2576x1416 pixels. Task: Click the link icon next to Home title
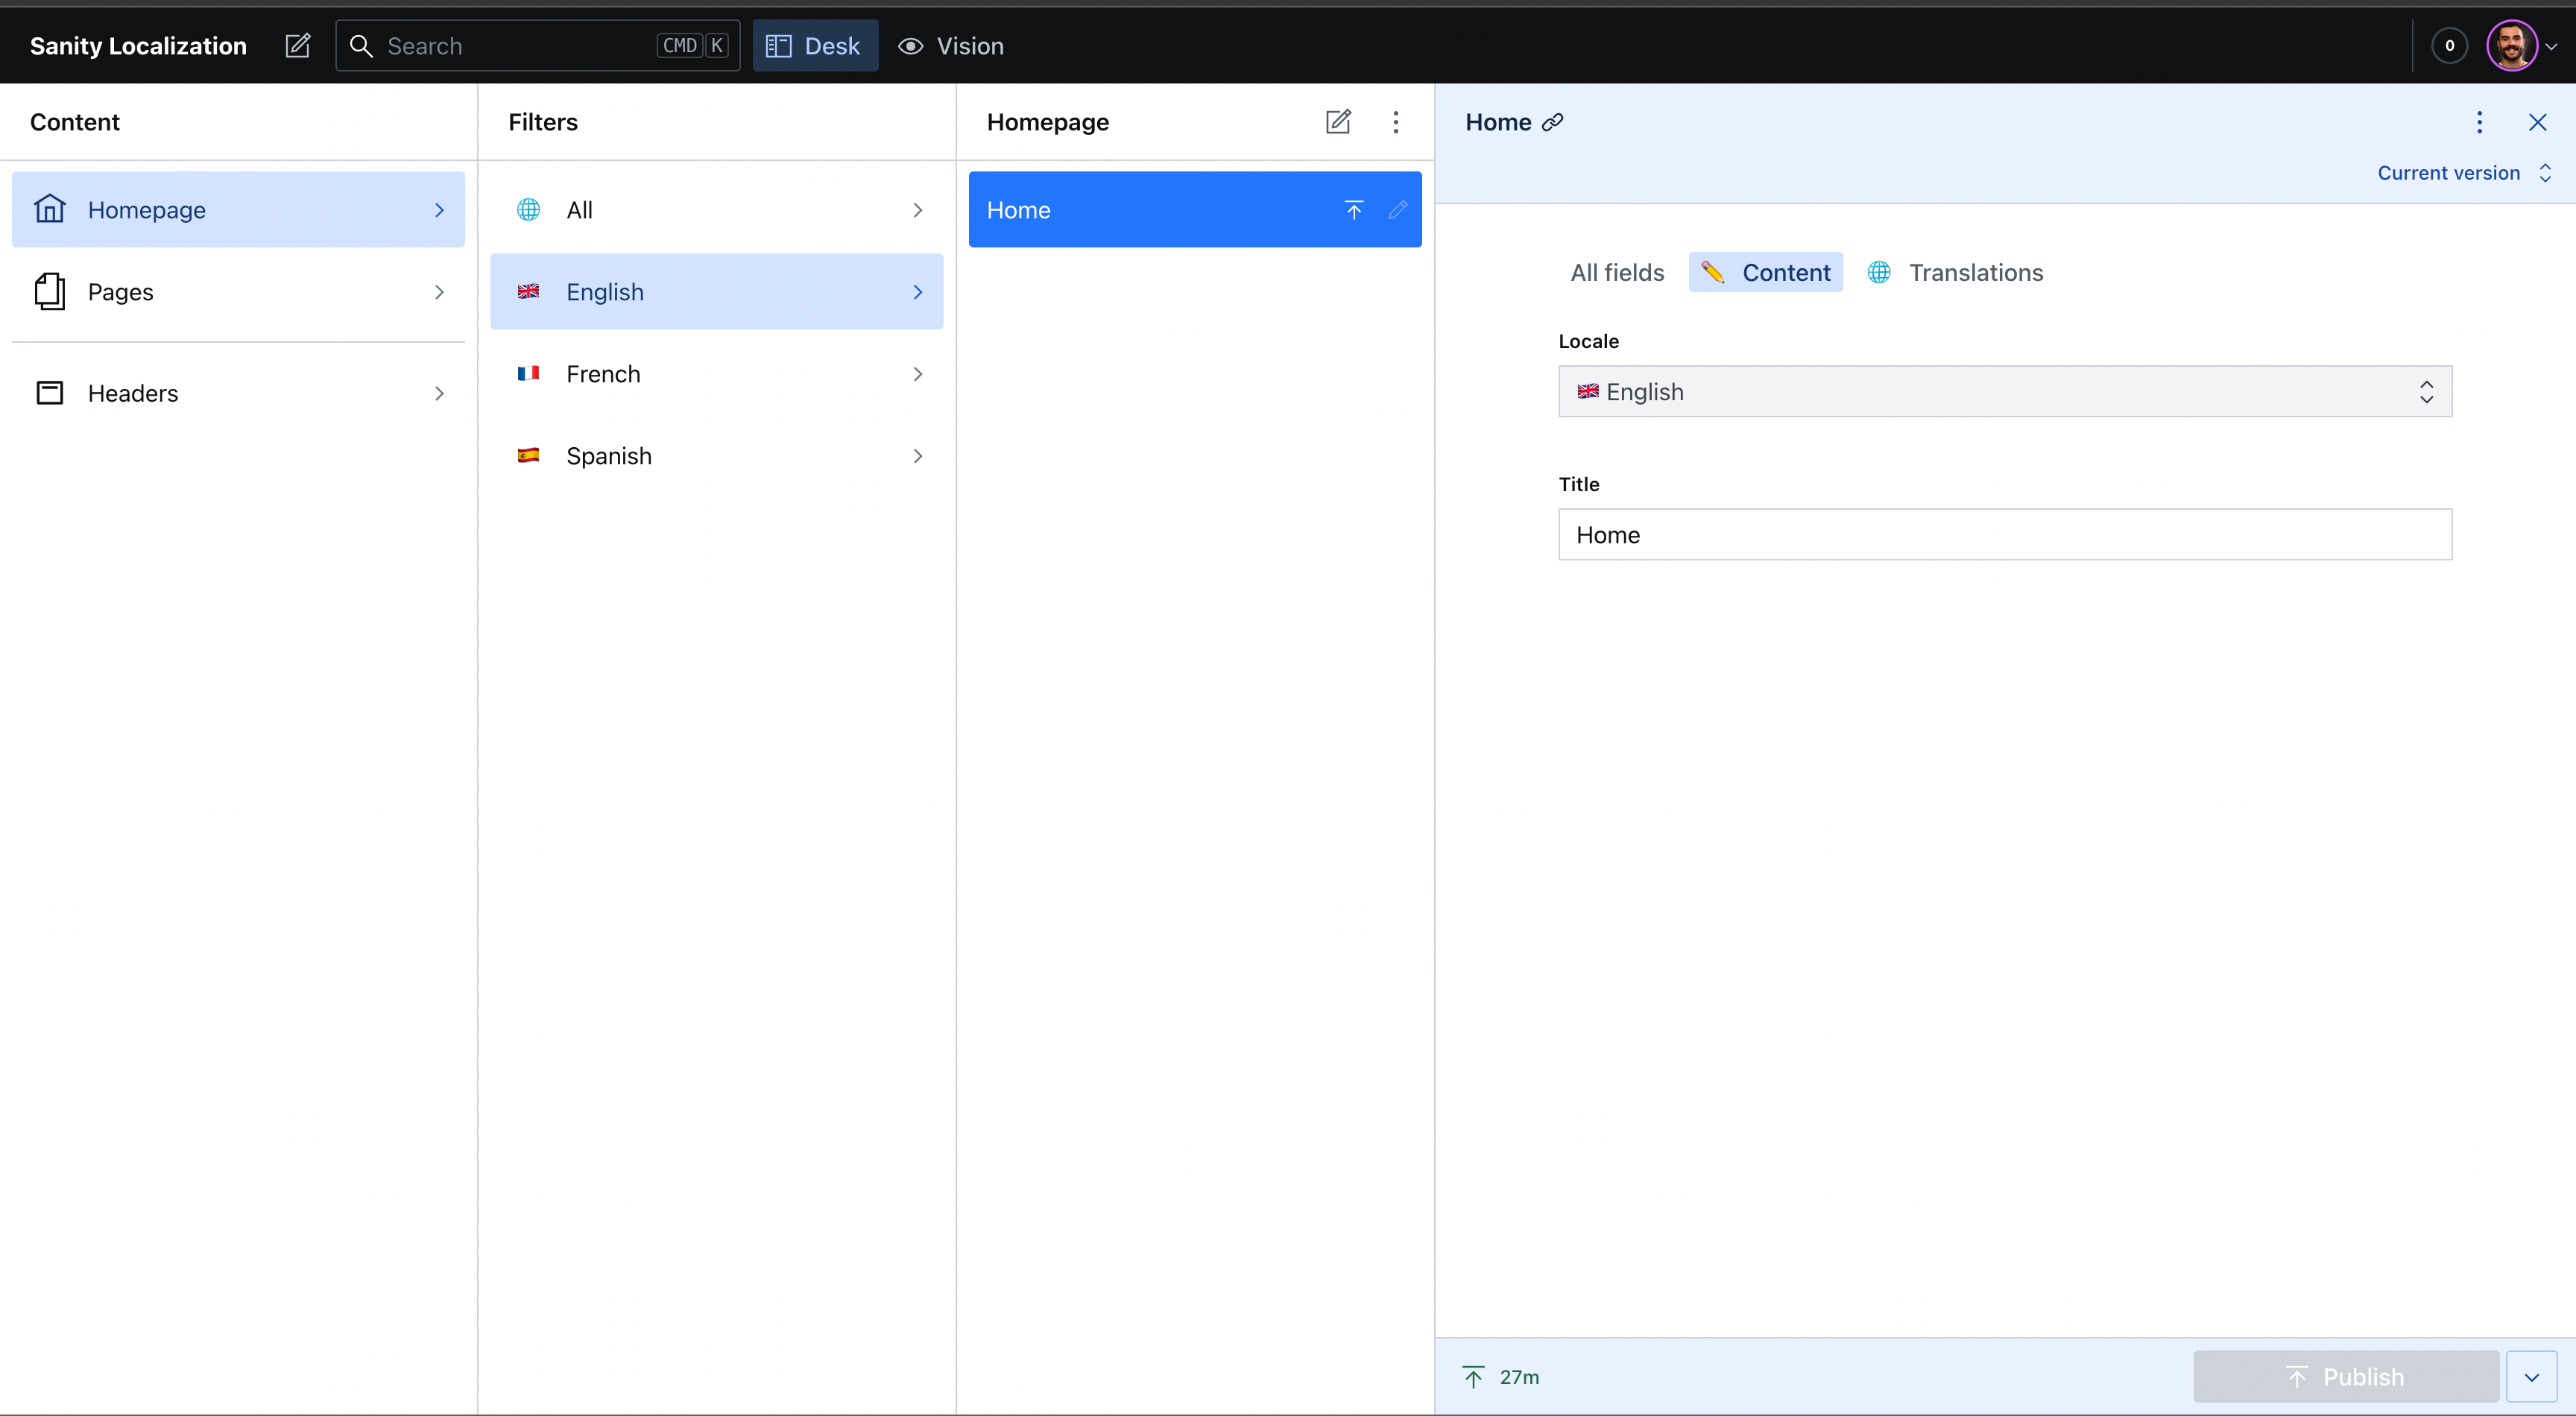tap(1552, 122)
